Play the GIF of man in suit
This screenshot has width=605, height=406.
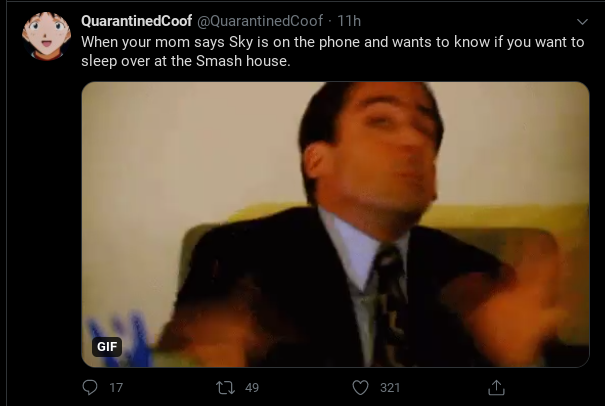point(335,224)
